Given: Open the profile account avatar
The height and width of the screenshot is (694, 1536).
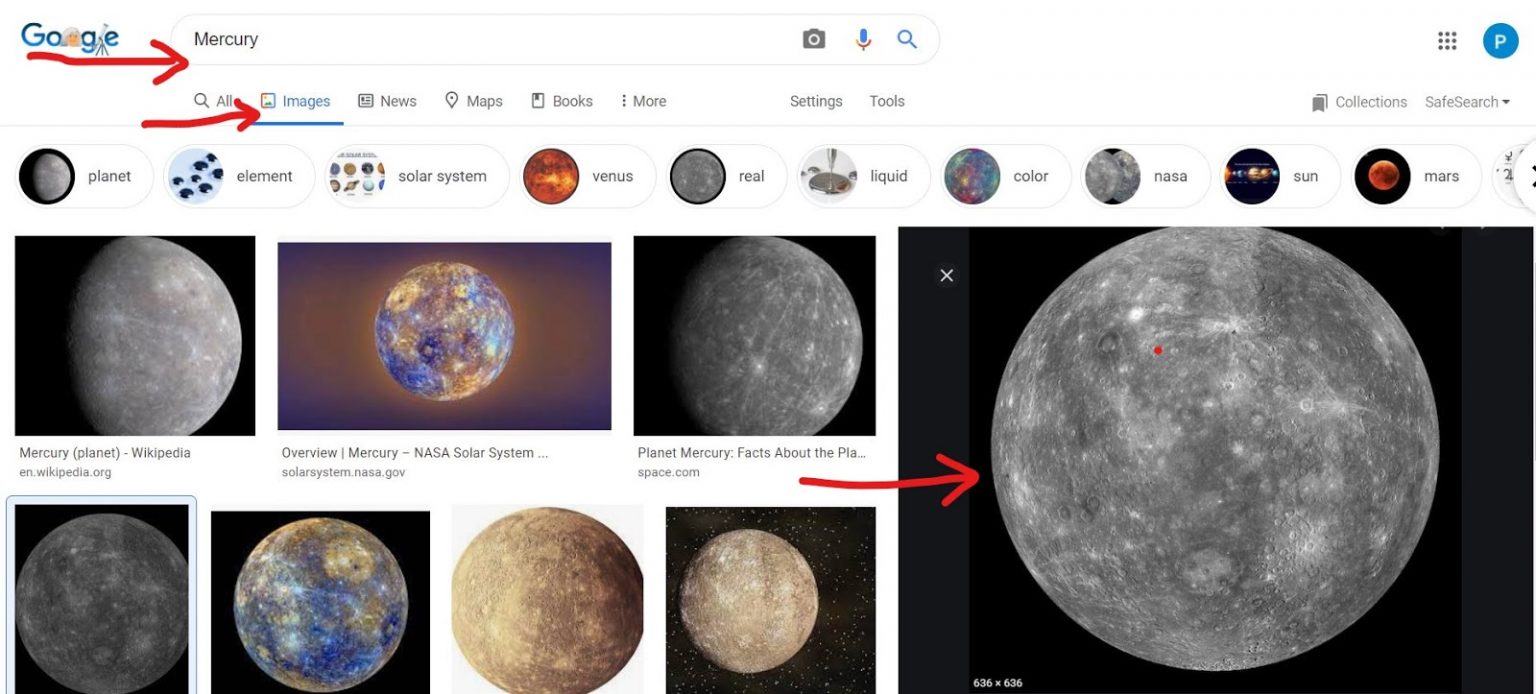Looking at the screenshot, I should point(1500,41).
